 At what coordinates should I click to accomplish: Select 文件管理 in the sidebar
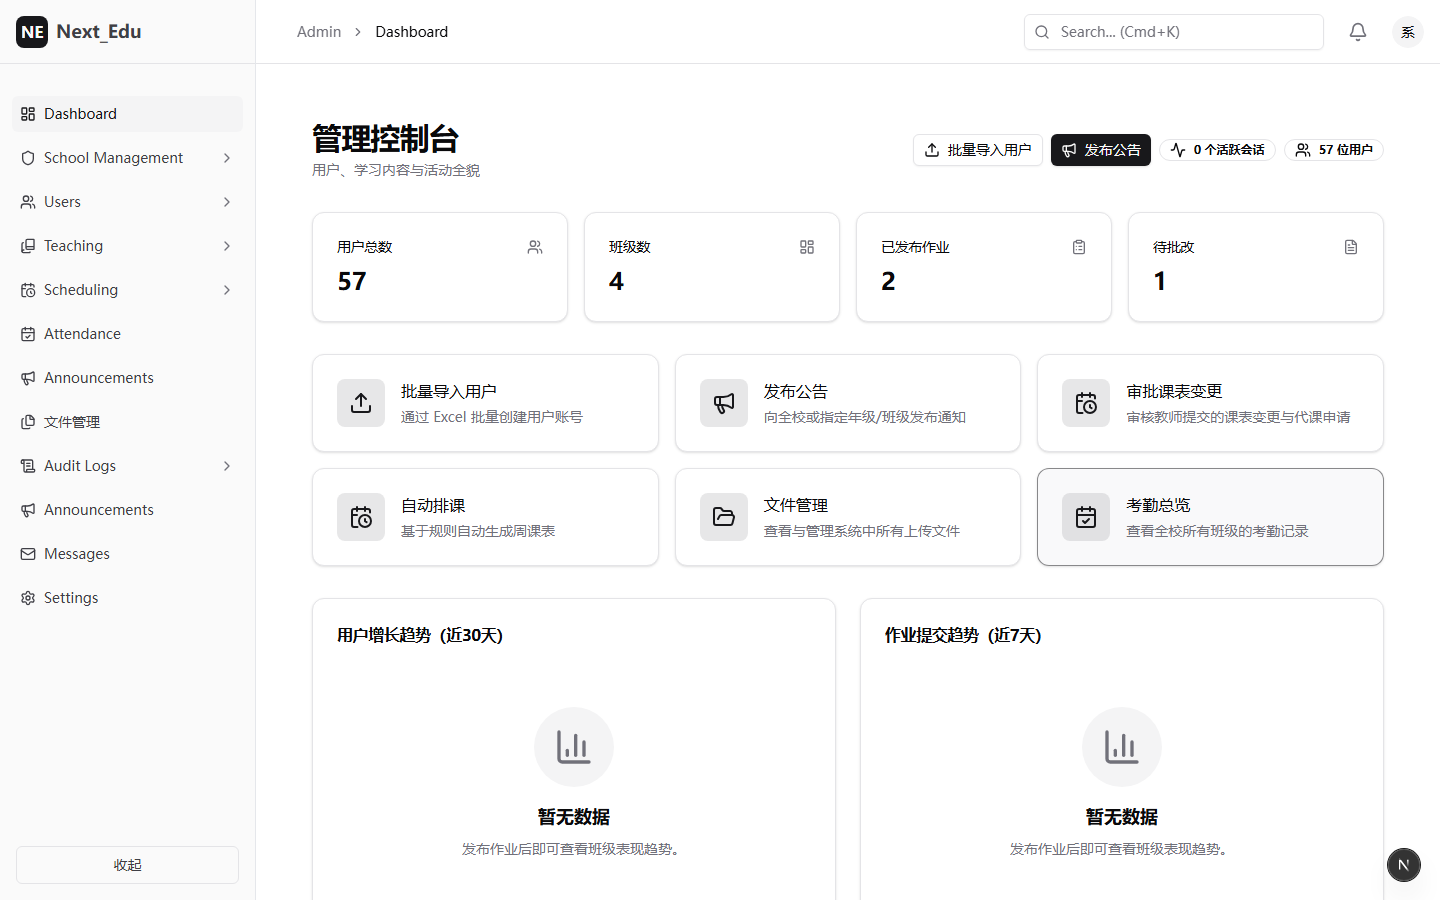[127, 422]
